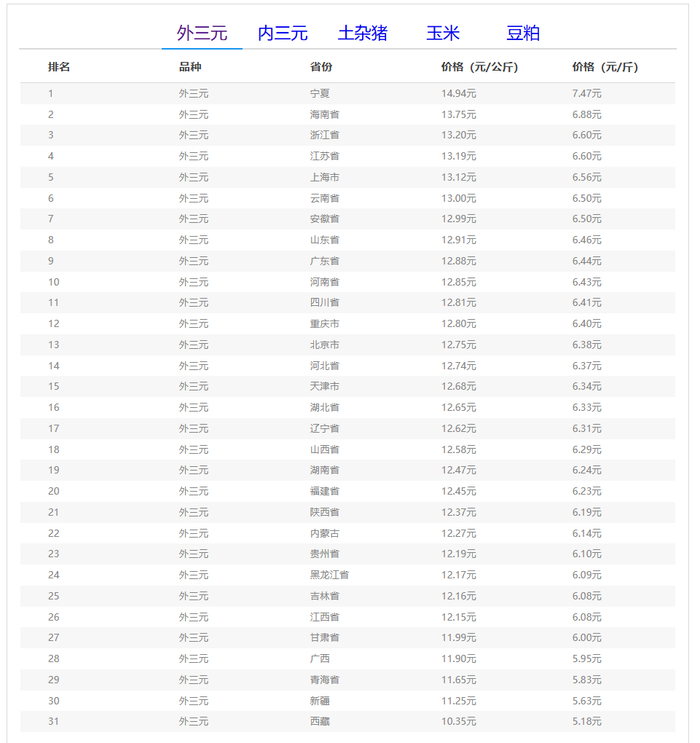This screenshot has height=743, width=700.
Task: Select province cell 江西省
Action: pos(325,617)
